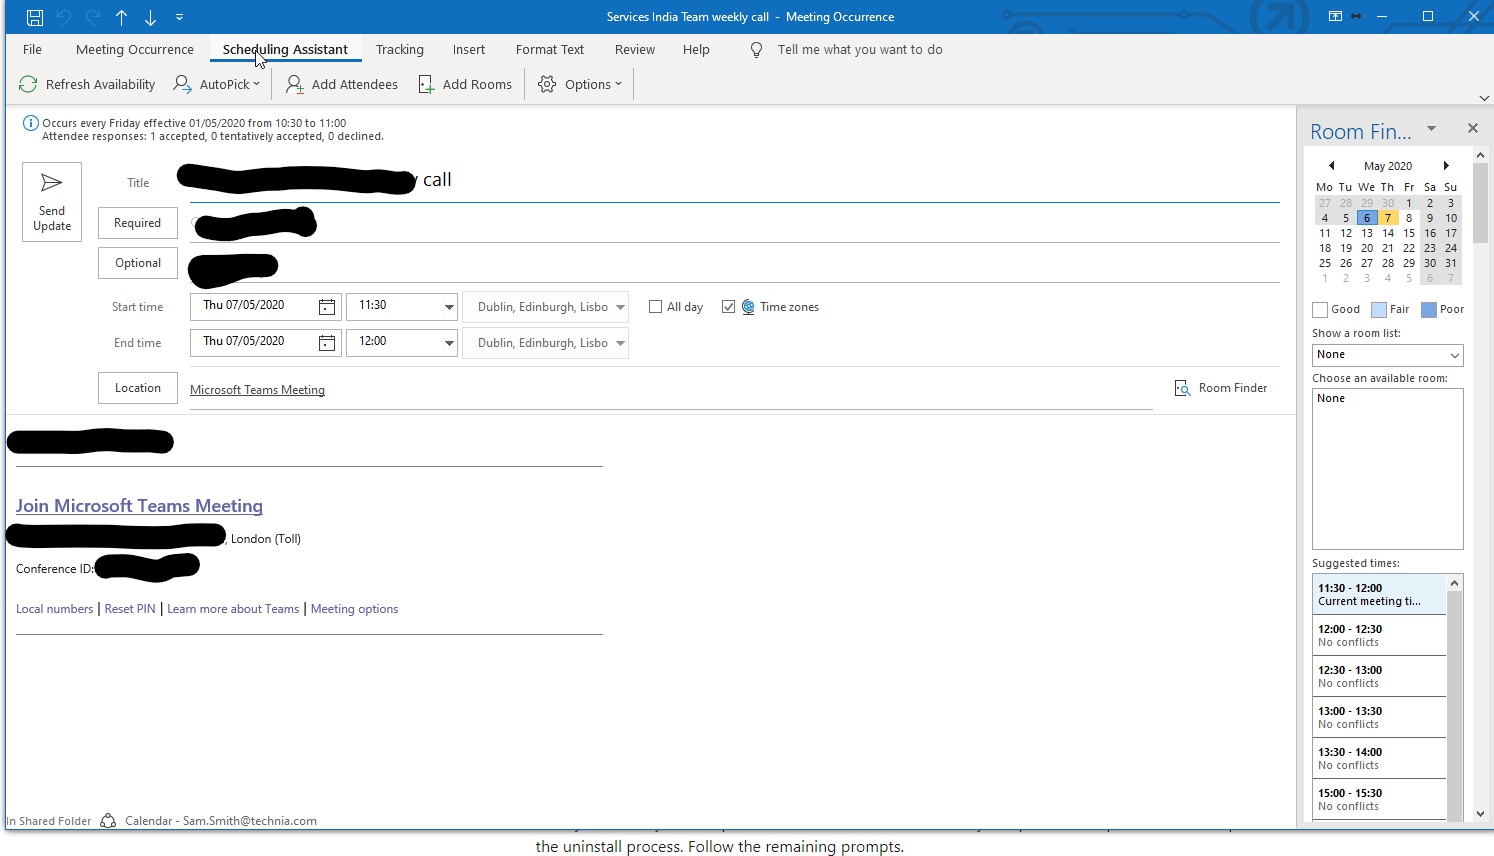Choose the 12:00 - 12:30 suggested time
This screenshot has width=1494, height=856.
(1379, 636)
